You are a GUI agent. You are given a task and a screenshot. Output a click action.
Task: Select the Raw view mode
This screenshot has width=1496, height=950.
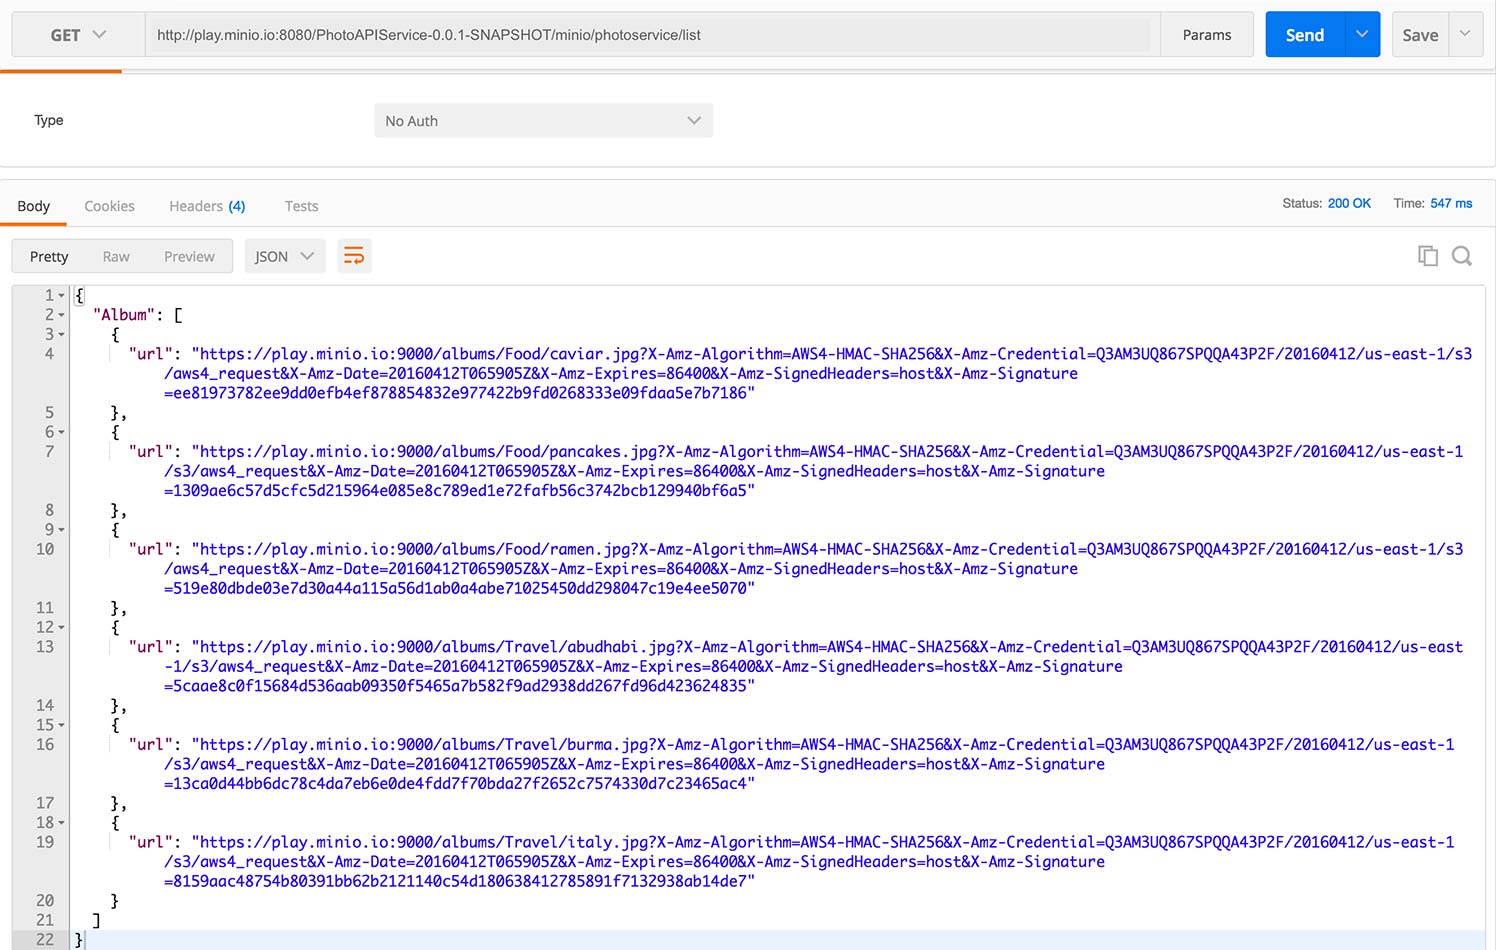point(116,256)
